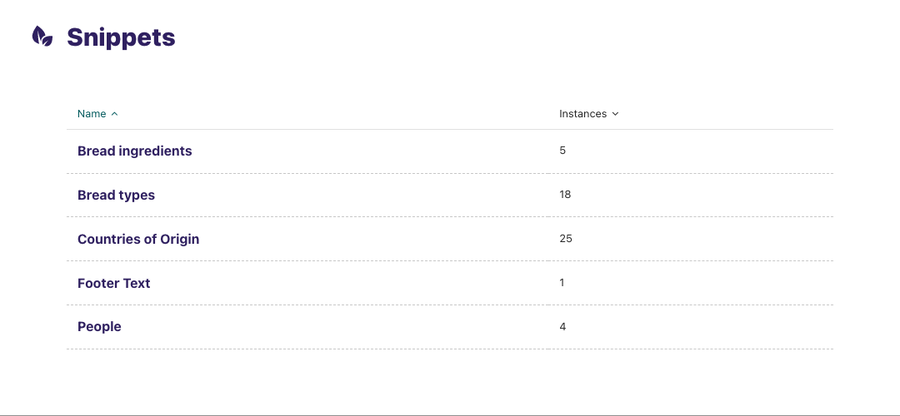
Task: Click Footer Text's instance count of 1
Action: tap(562, 282)
